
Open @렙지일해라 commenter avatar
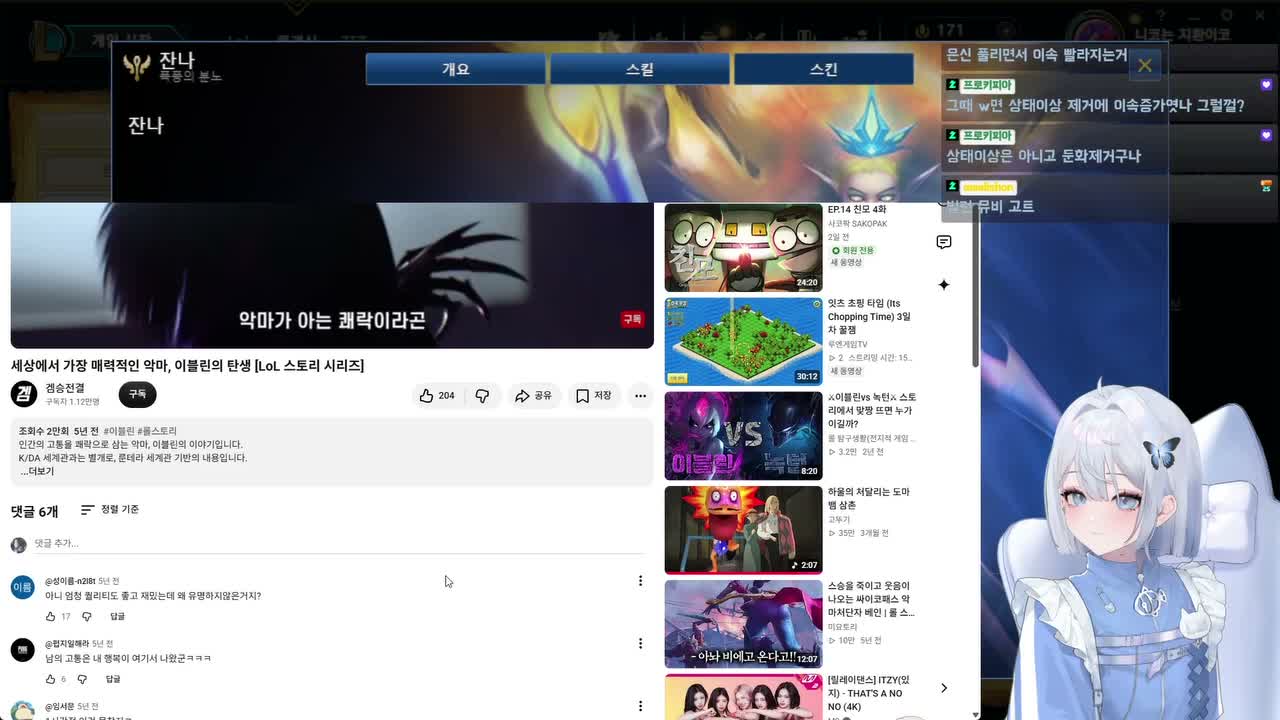point(22,650)
